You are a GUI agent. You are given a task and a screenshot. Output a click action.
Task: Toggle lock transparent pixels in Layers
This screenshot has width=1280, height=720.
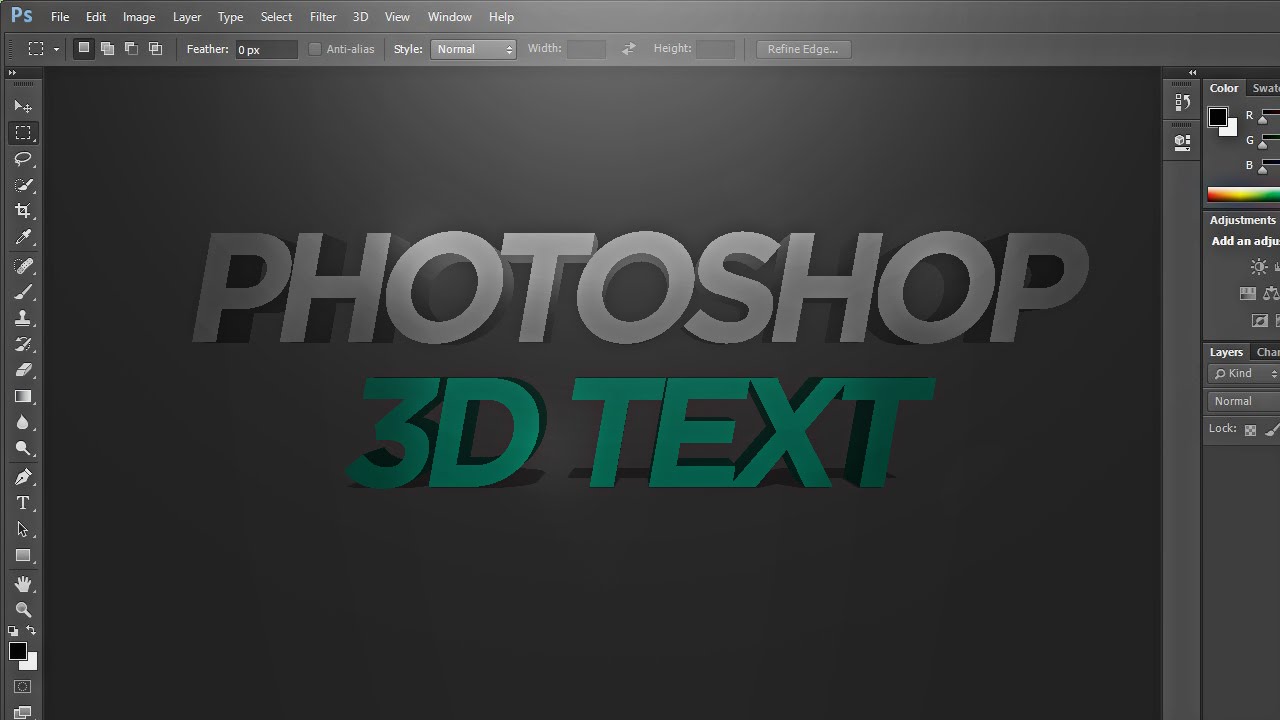(x=1250, y=430)
